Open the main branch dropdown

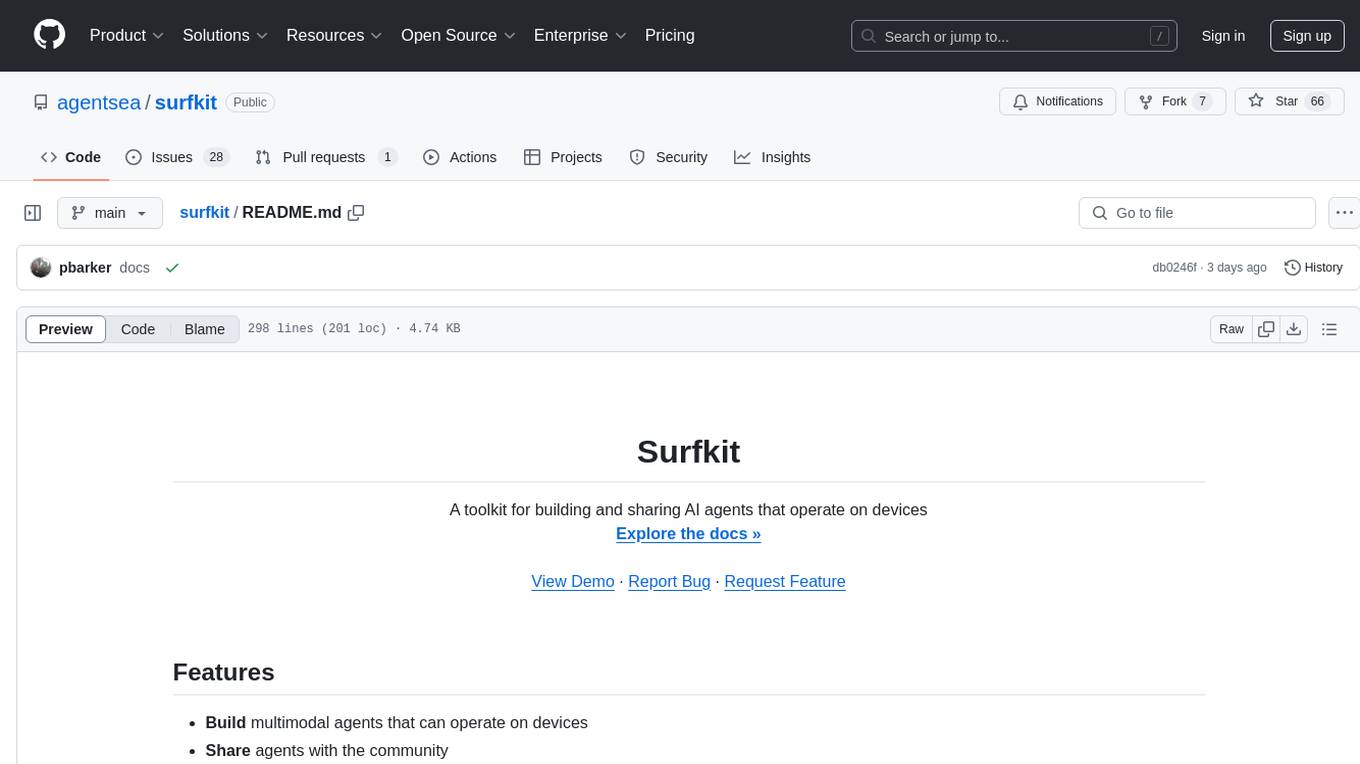[x=110, y=213]
